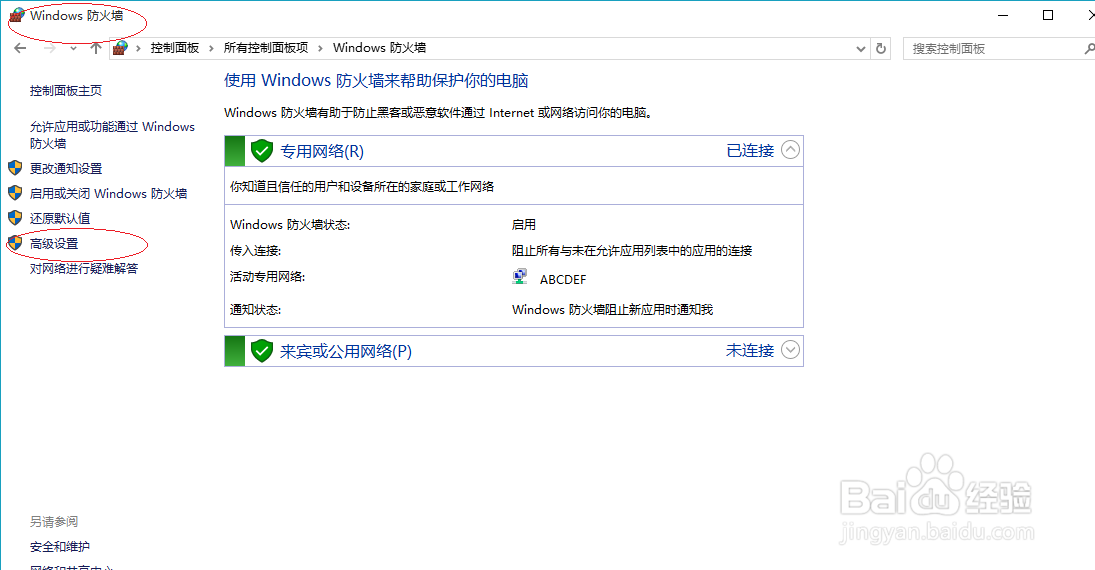
Task: Open 允许应用或功能通过 Windows 防火墙
Action: [112, 135]
